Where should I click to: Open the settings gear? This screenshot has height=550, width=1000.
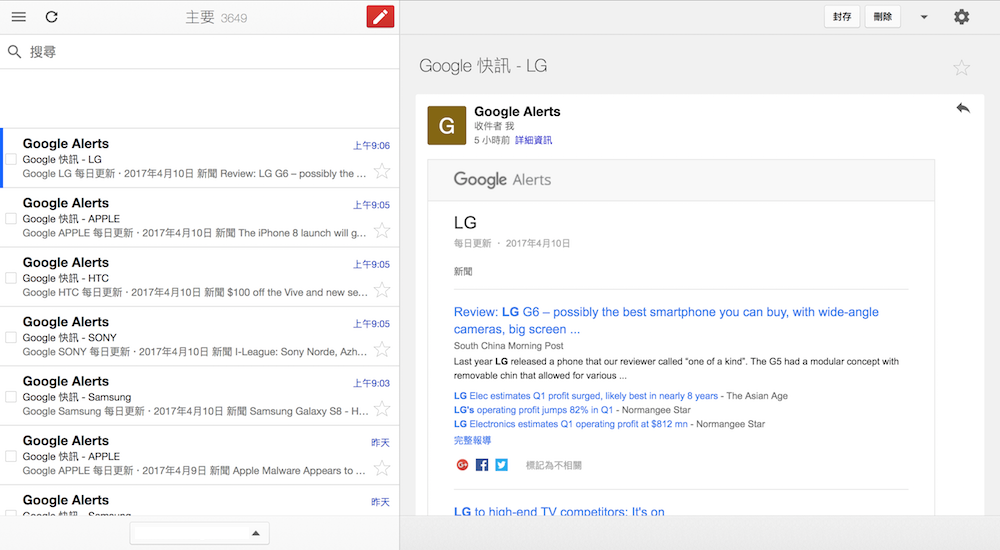(x=961, y=17)
